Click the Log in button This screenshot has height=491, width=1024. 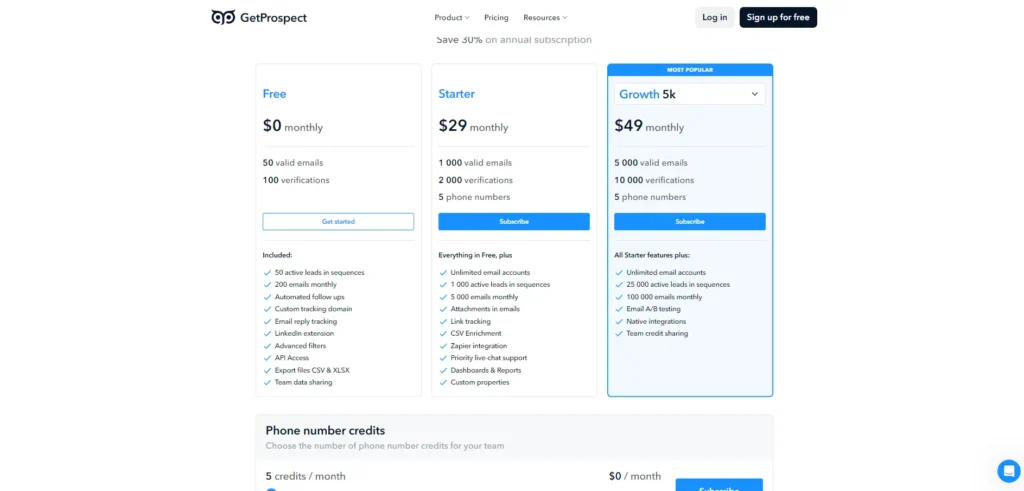pos(714,18)
